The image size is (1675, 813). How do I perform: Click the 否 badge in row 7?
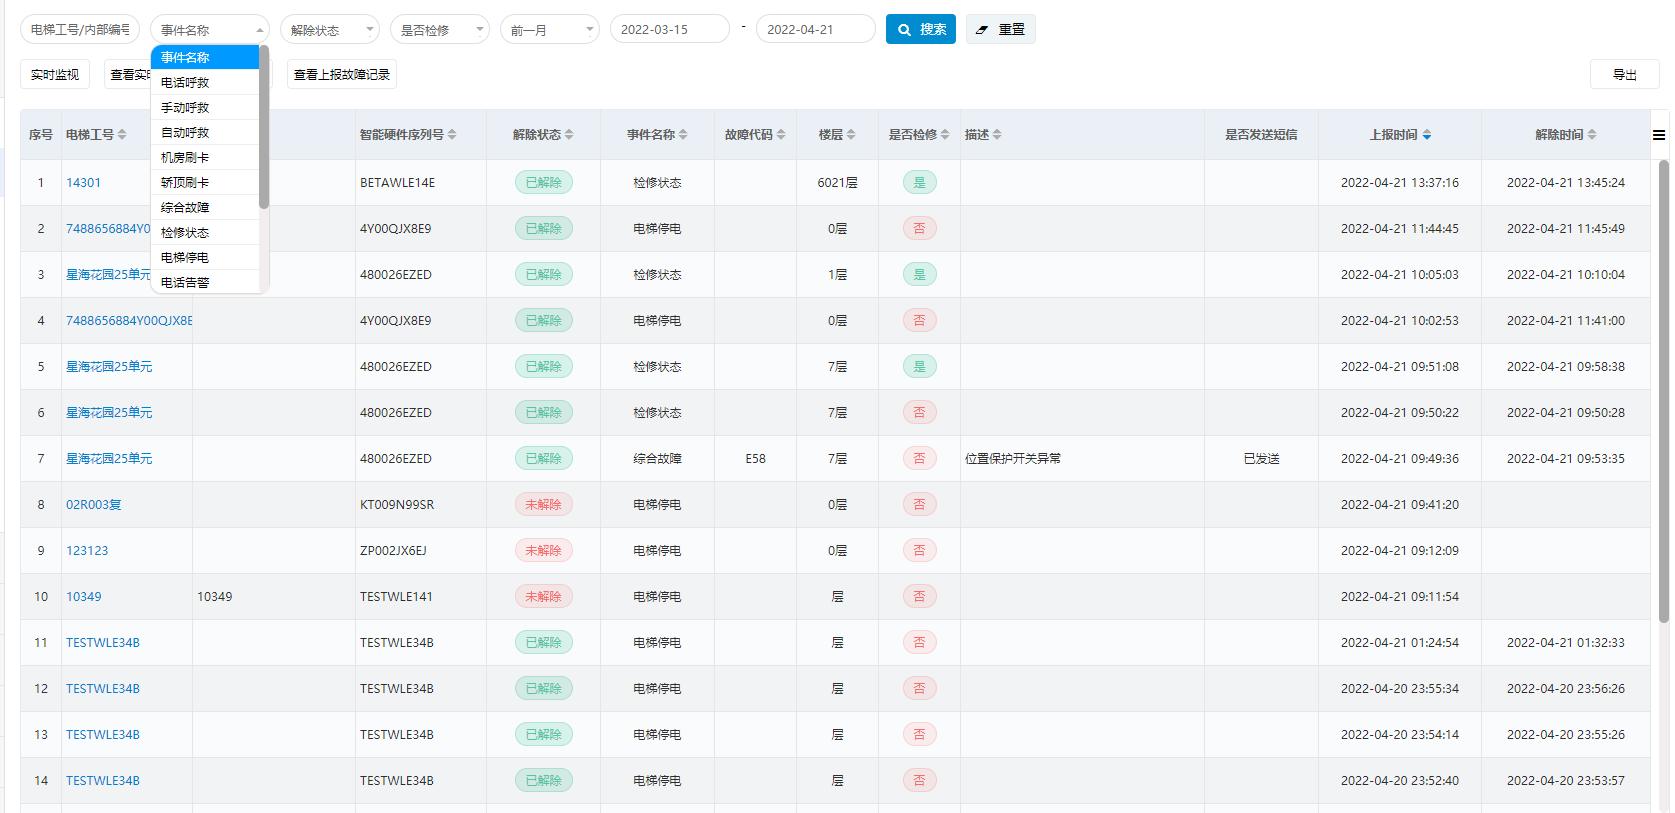(x=919, y=459)
